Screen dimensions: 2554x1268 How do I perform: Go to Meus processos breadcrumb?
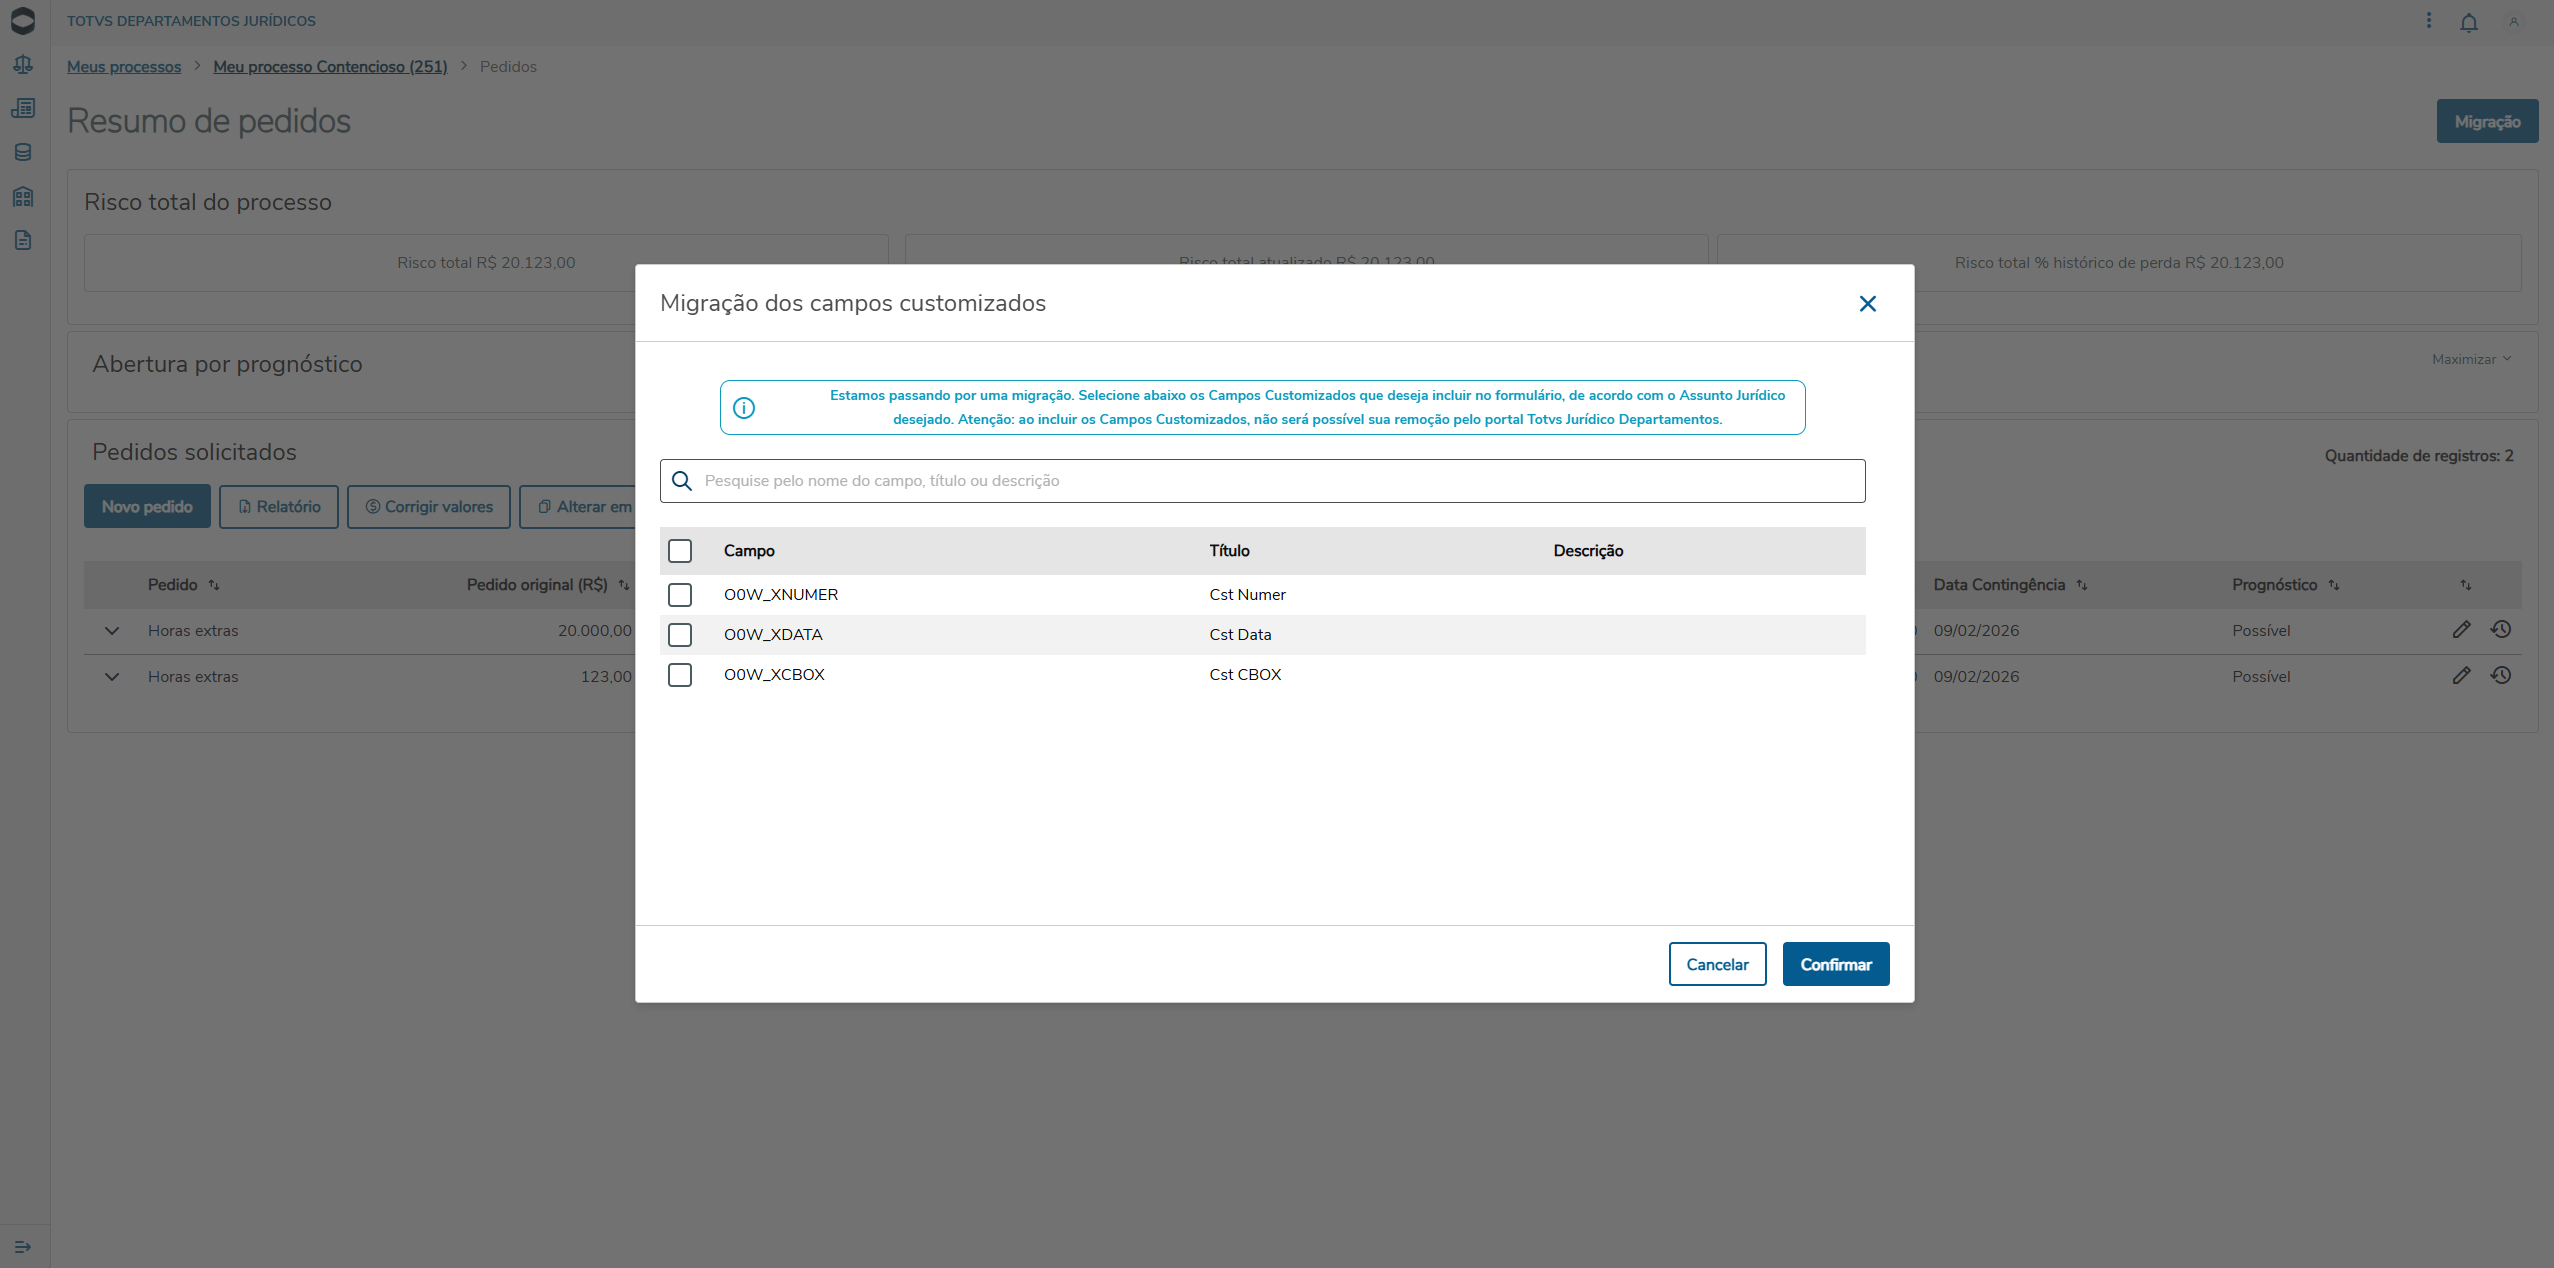click(124, 67)
